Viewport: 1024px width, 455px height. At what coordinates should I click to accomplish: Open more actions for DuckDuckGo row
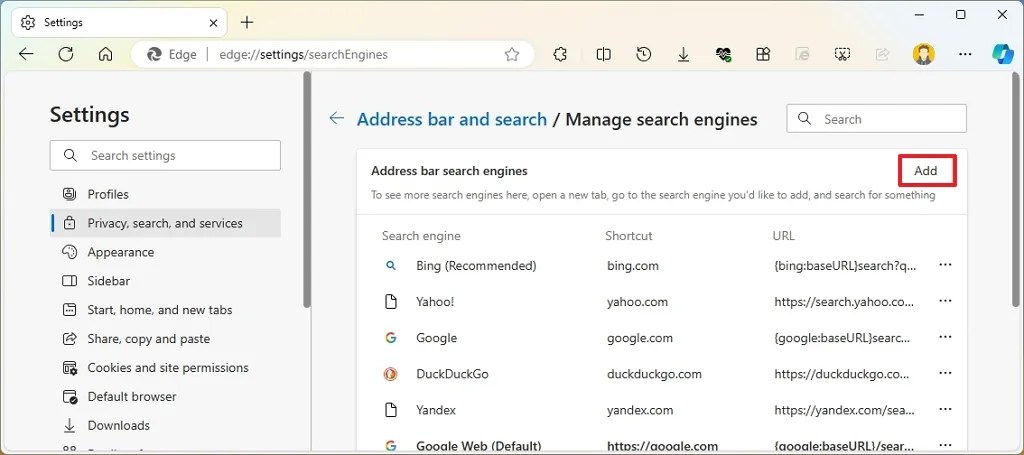pos(945,373)
